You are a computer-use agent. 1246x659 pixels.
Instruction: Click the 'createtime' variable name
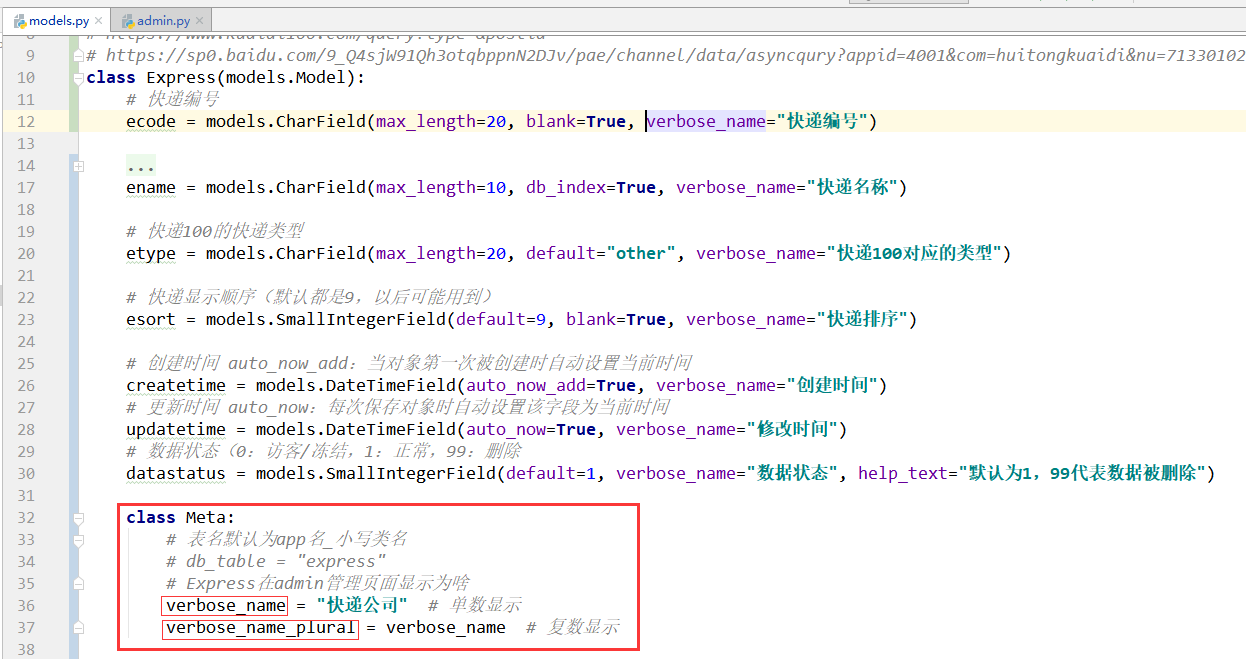pos(176,386)
